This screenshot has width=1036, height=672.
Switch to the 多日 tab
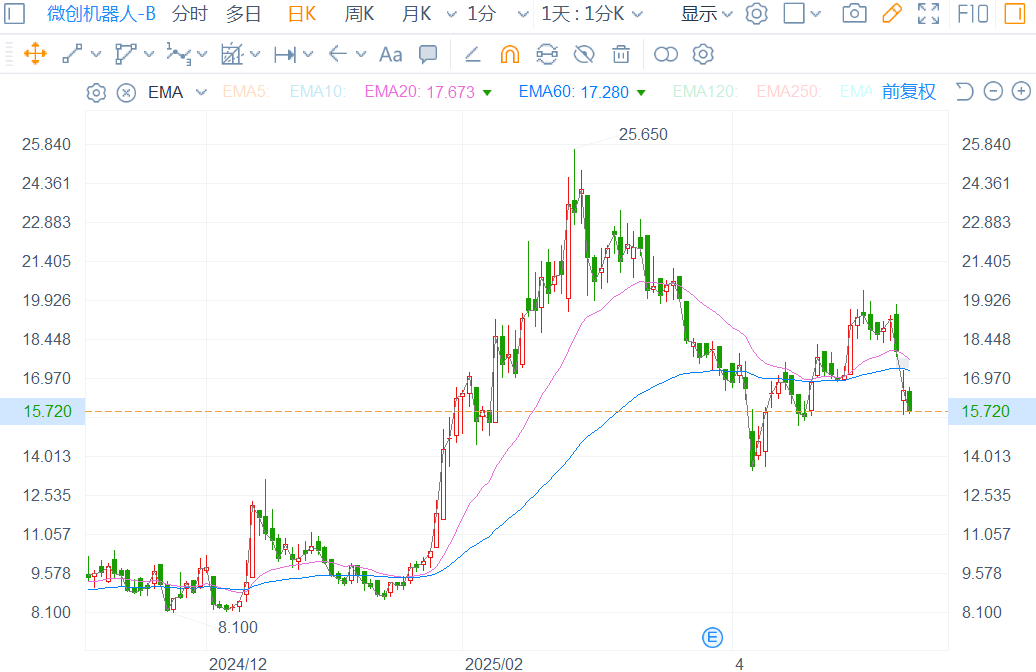pyautogui.click(x=243, y=14)
